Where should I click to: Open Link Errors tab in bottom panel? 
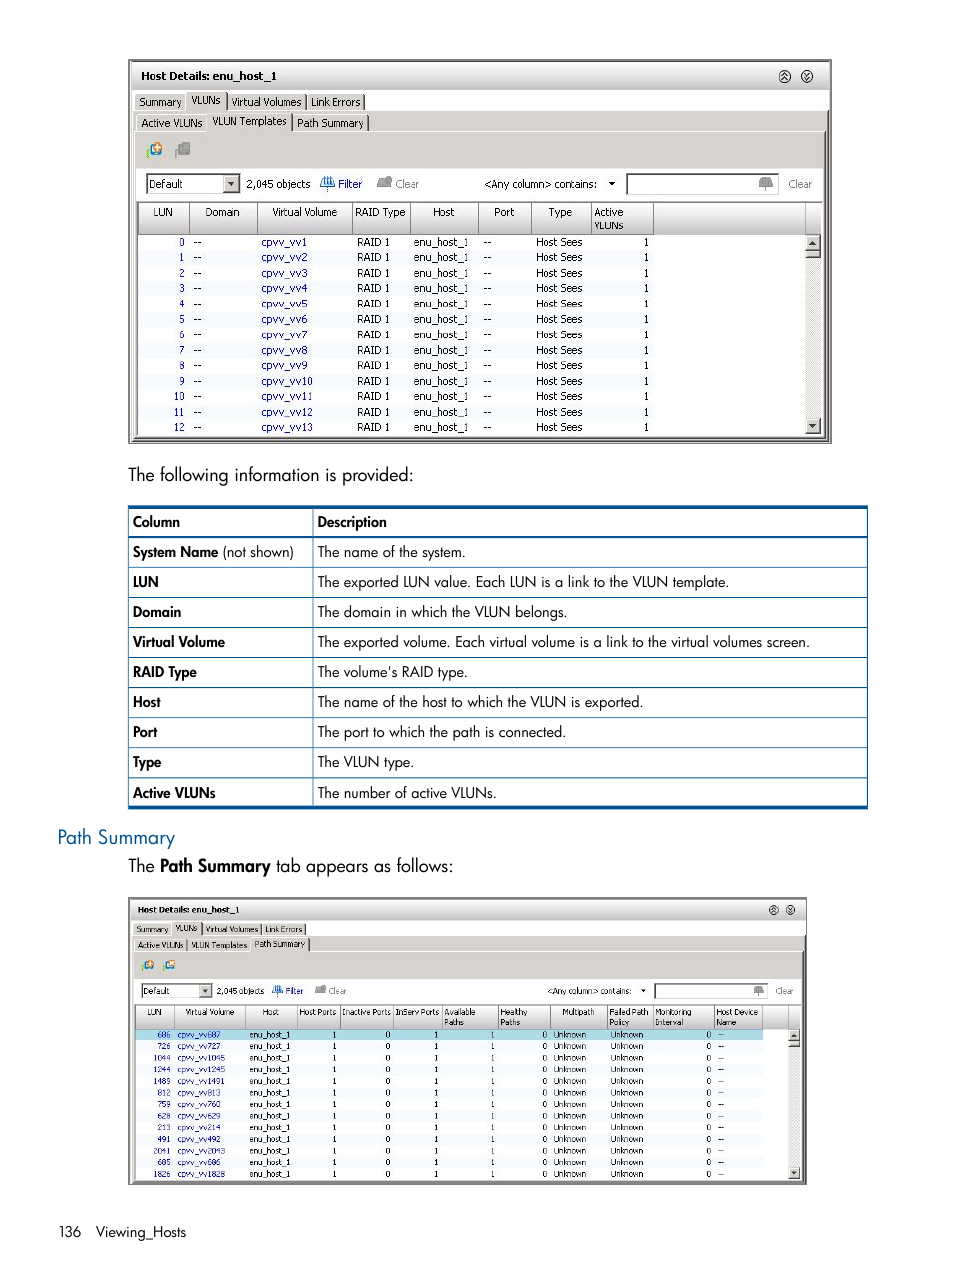(x=283, y=929)
